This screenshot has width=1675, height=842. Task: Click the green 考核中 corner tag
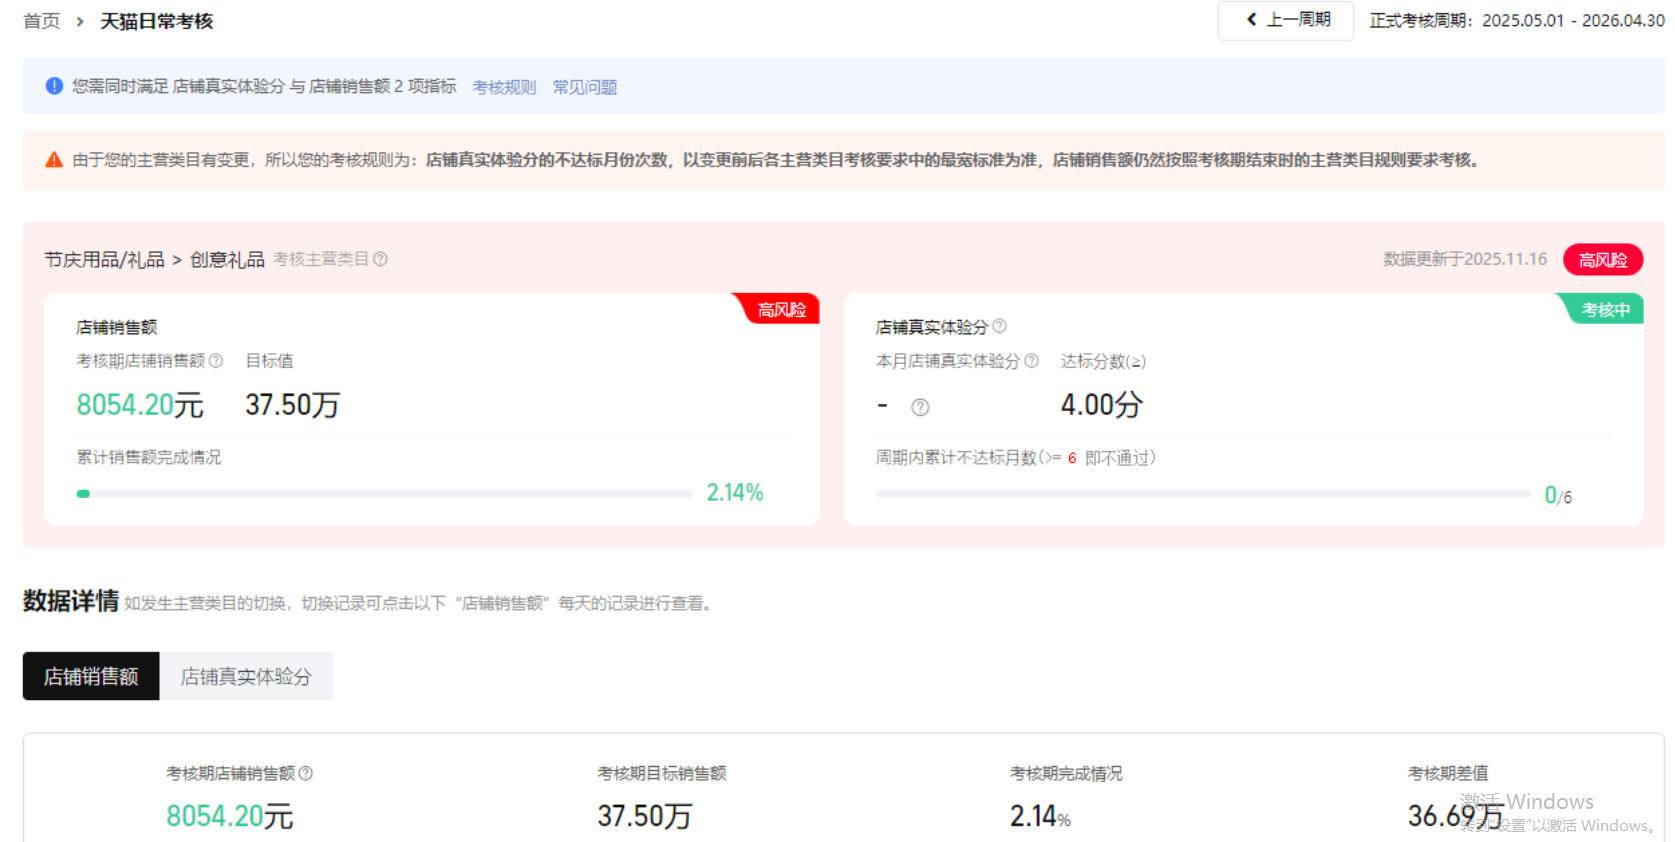click(1605, 310)
